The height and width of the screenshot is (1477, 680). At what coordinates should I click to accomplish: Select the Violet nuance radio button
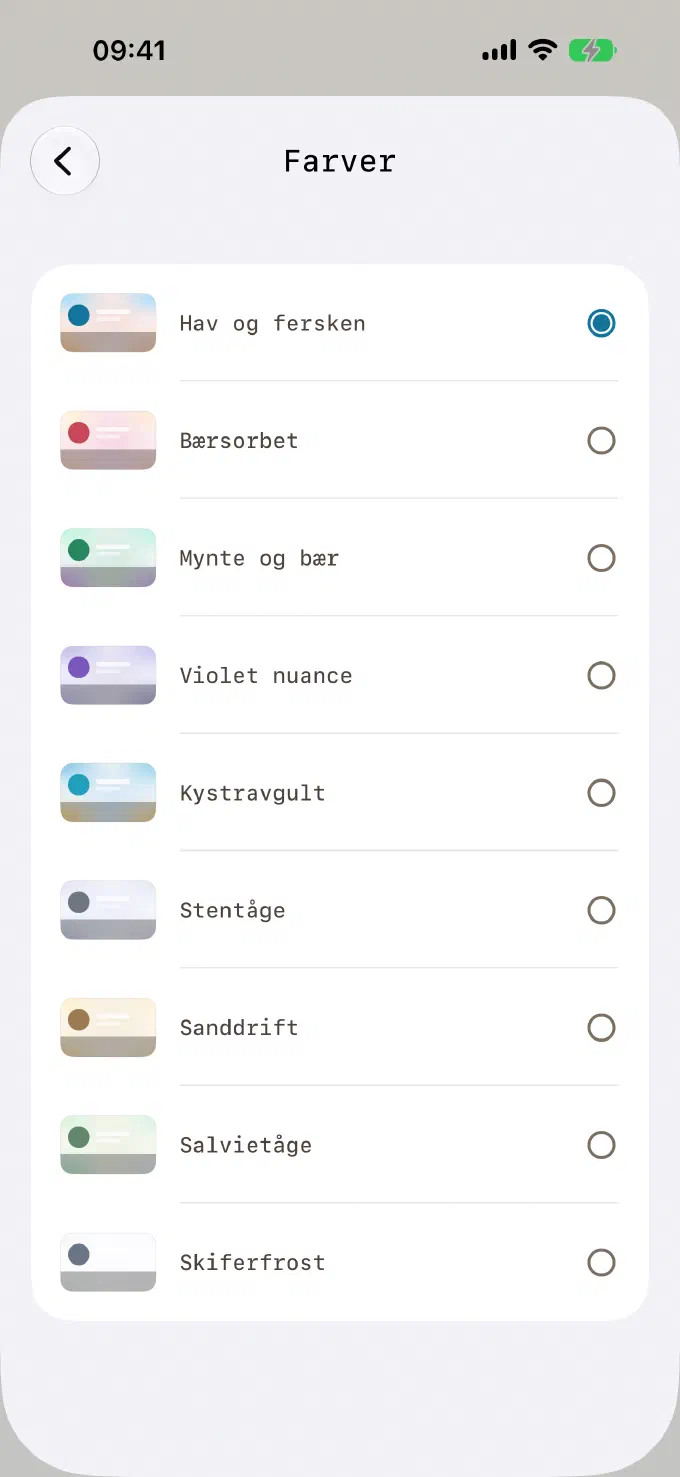click(x=601, y=676)
